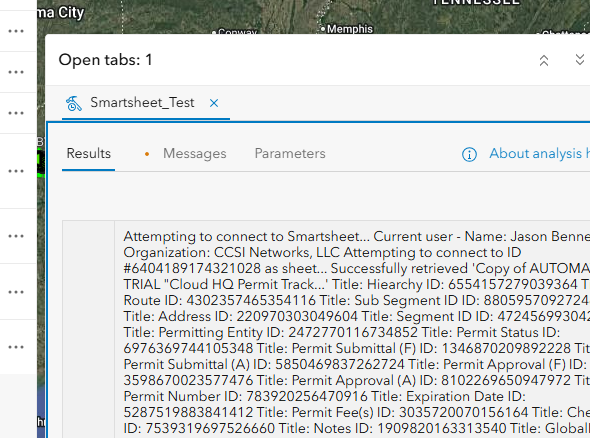Screen dimensions: 590x438
Task: Open the bottommost three-dot options menu in sidebar
Action: coord(16,347)
